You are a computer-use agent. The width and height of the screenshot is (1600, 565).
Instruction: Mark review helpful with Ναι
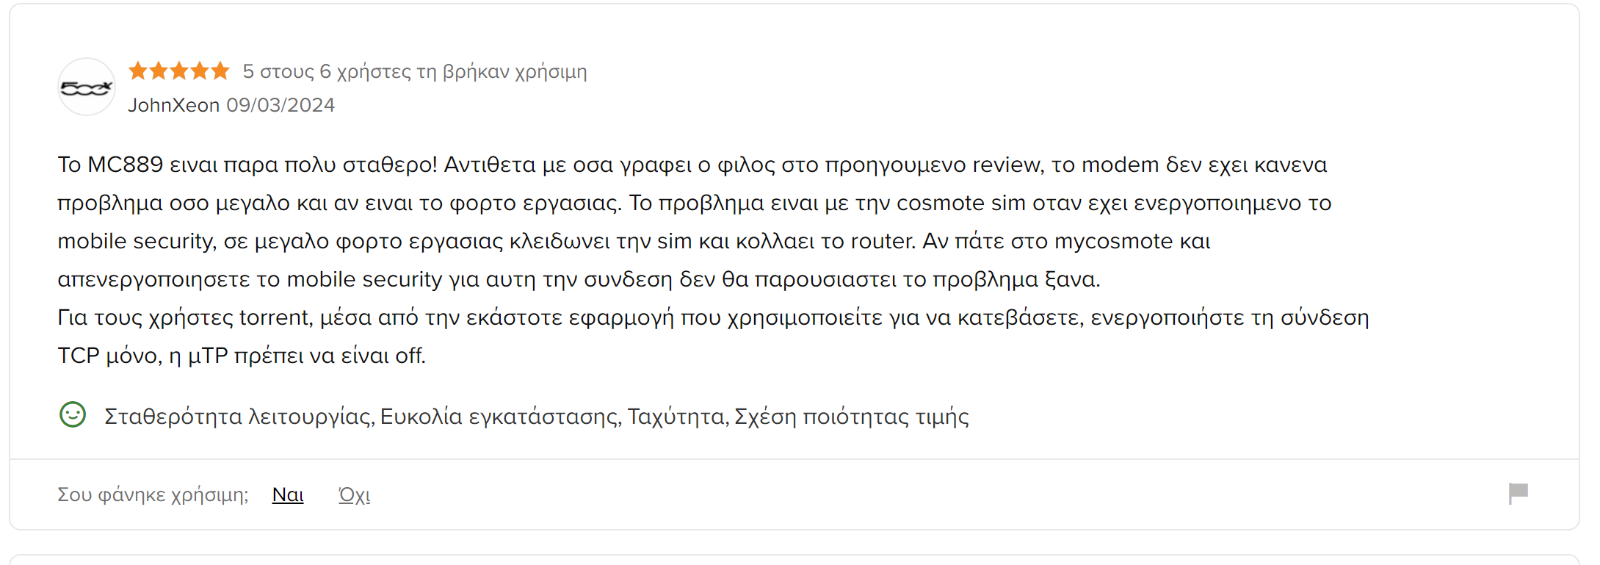pyautogui.click(x=288, y=495)
